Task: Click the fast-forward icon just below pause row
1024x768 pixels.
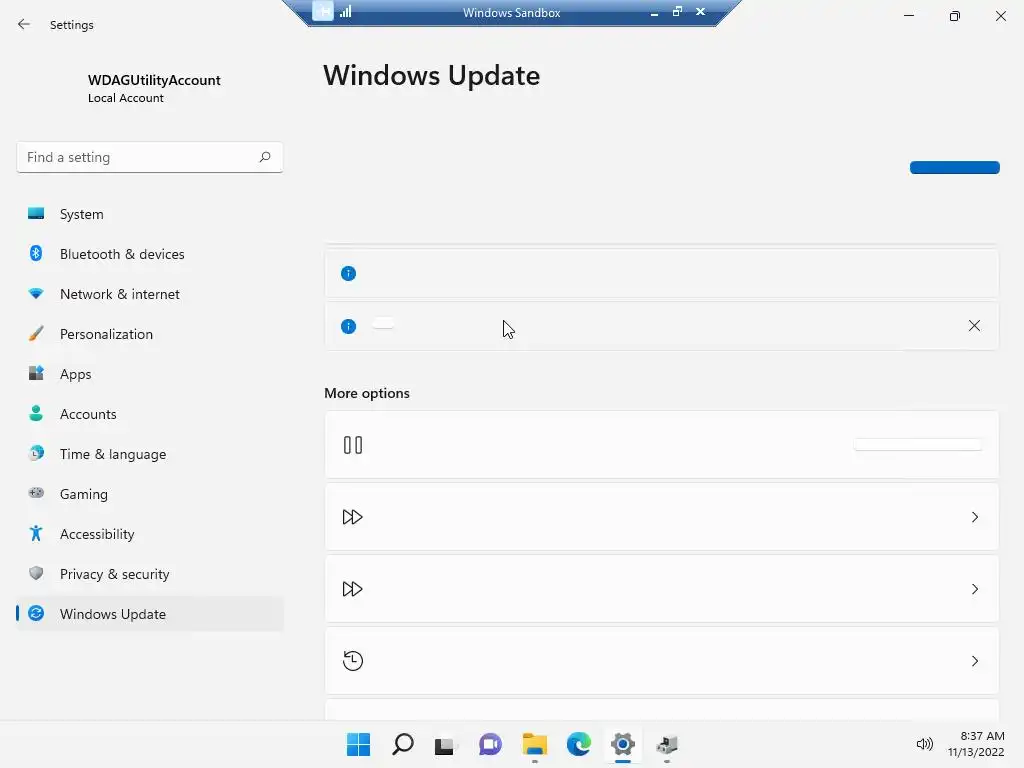Action: (x=353, y=517)
